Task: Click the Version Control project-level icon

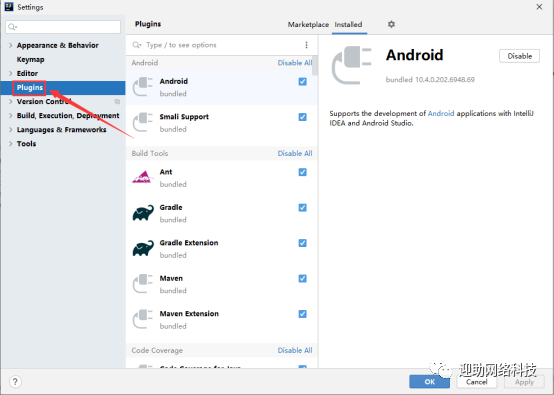Action: tap(117, 102)
